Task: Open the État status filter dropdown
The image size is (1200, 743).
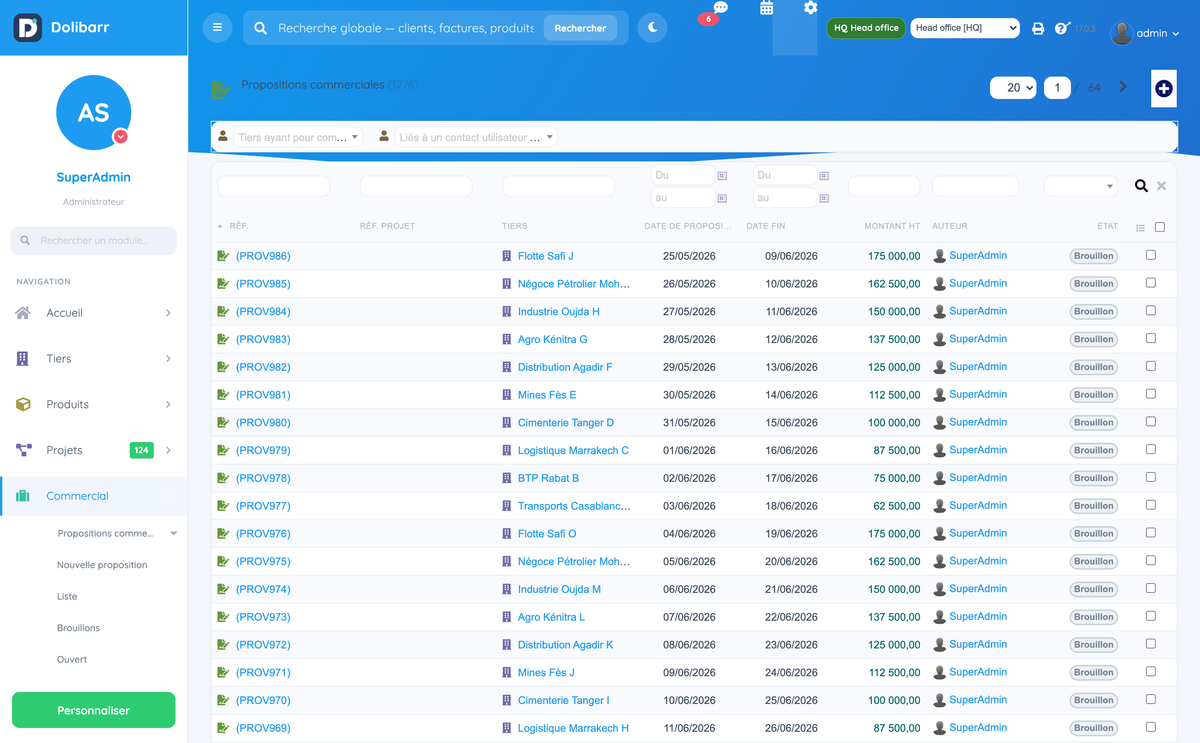Action: pyautogui.click(x=1080, y=186)
